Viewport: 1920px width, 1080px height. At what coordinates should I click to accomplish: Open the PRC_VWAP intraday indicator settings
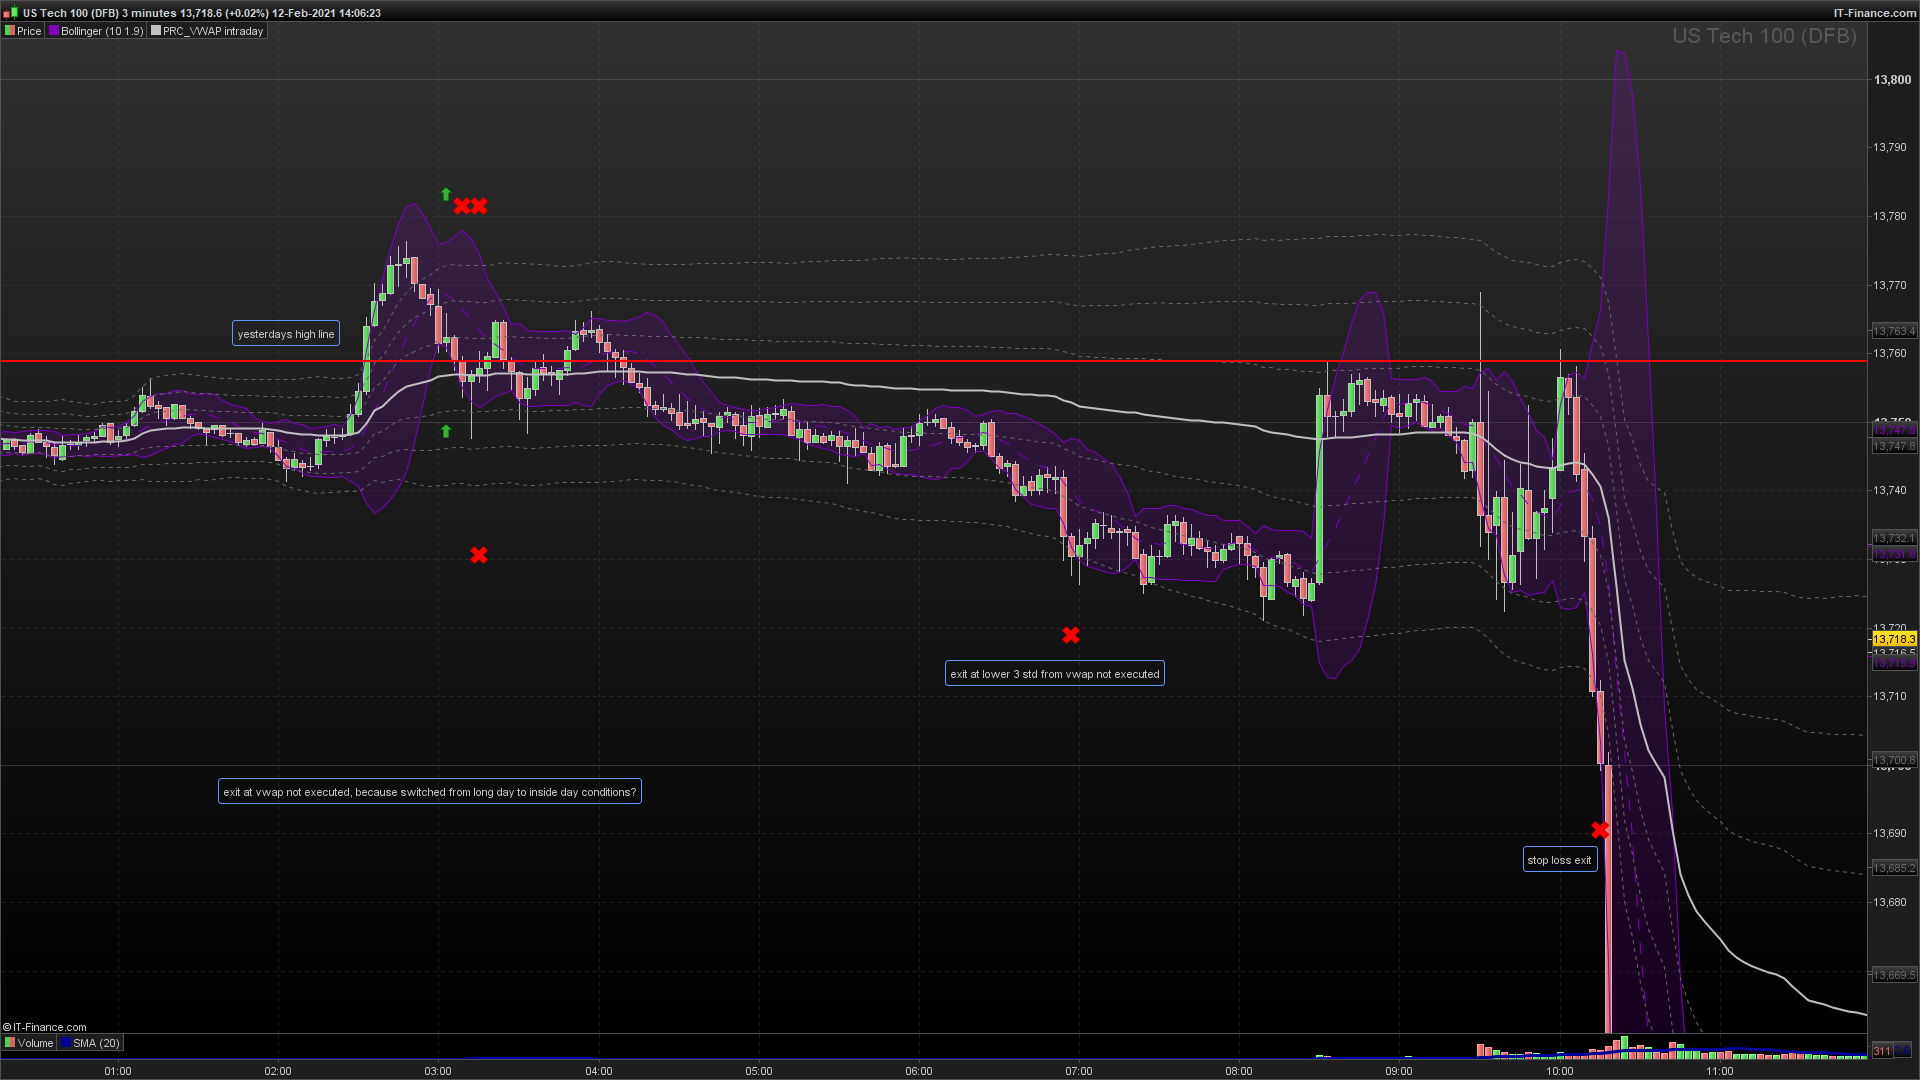212,31
